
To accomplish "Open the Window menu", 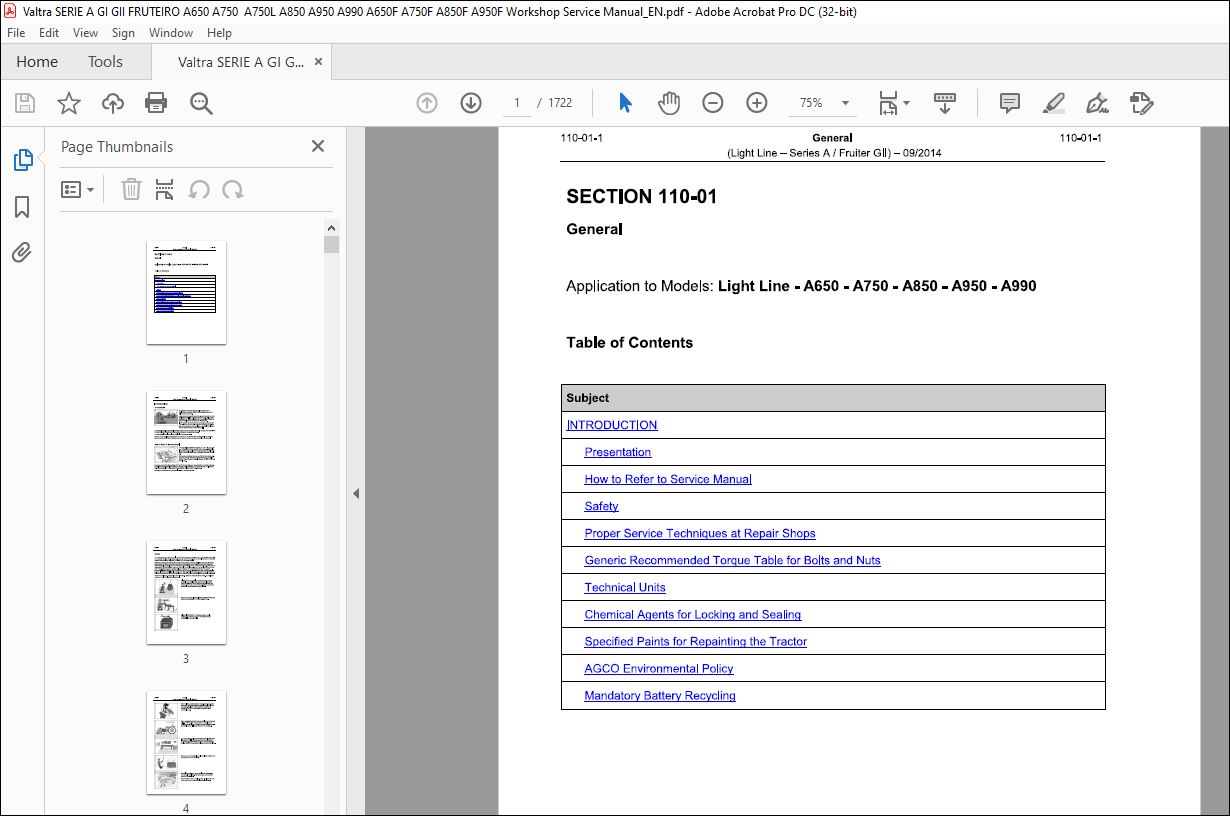I will coord(171,33).
